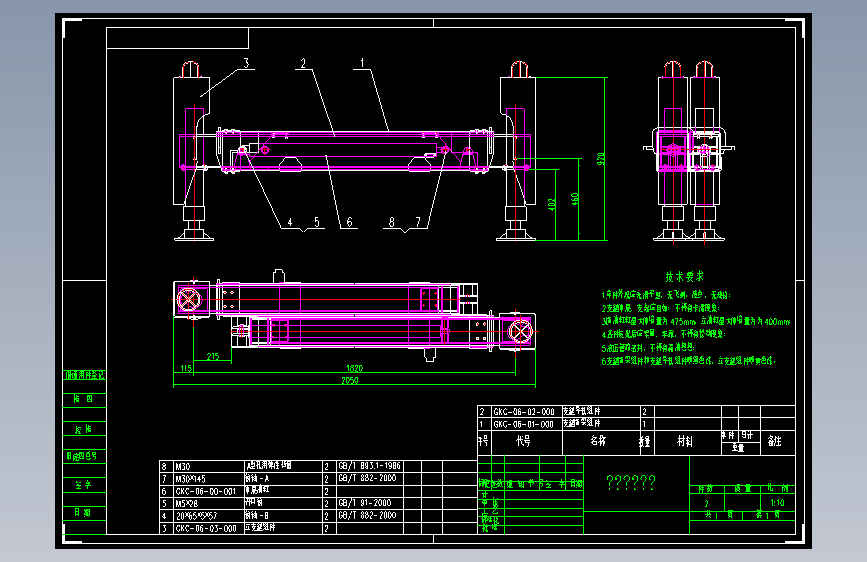
Task: Select the 920 height dimension
Action: tap(601, 159)
